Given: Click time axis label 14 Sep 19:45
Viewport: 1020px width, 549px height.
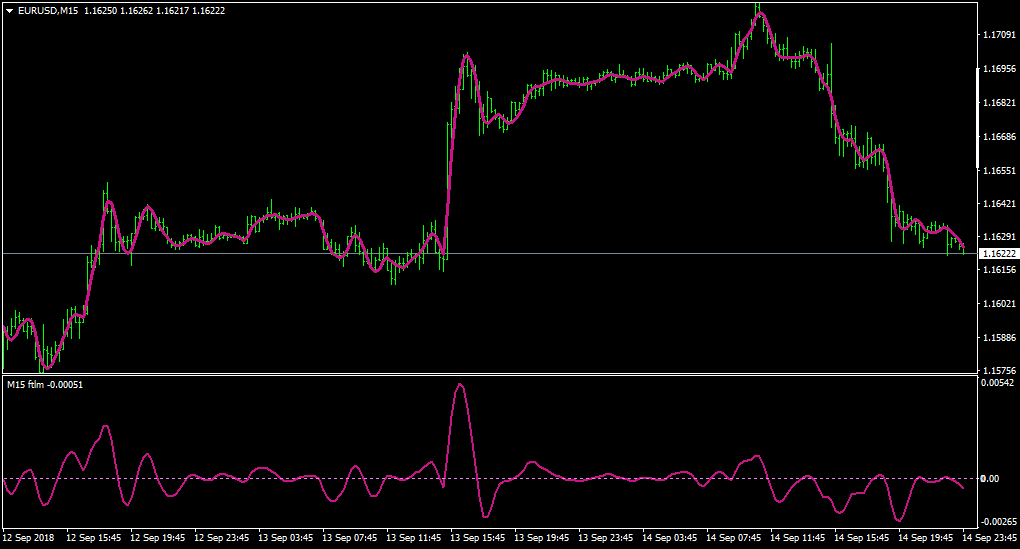Looking at the screenshot, I should [926, 538].
